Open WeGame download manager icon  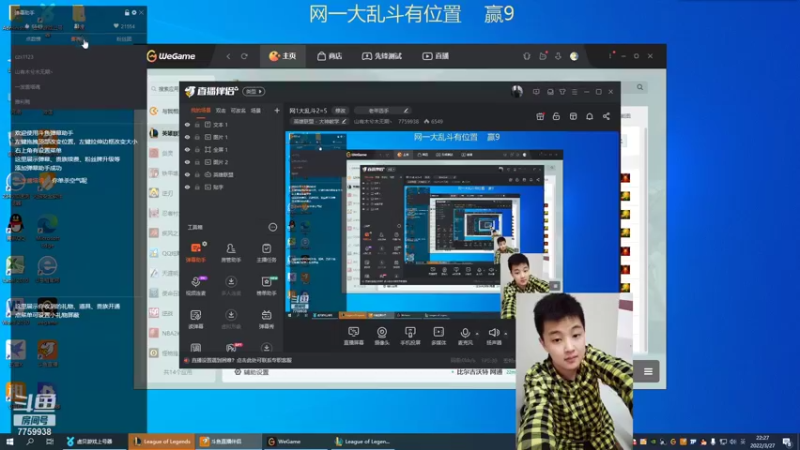point(558,56)
